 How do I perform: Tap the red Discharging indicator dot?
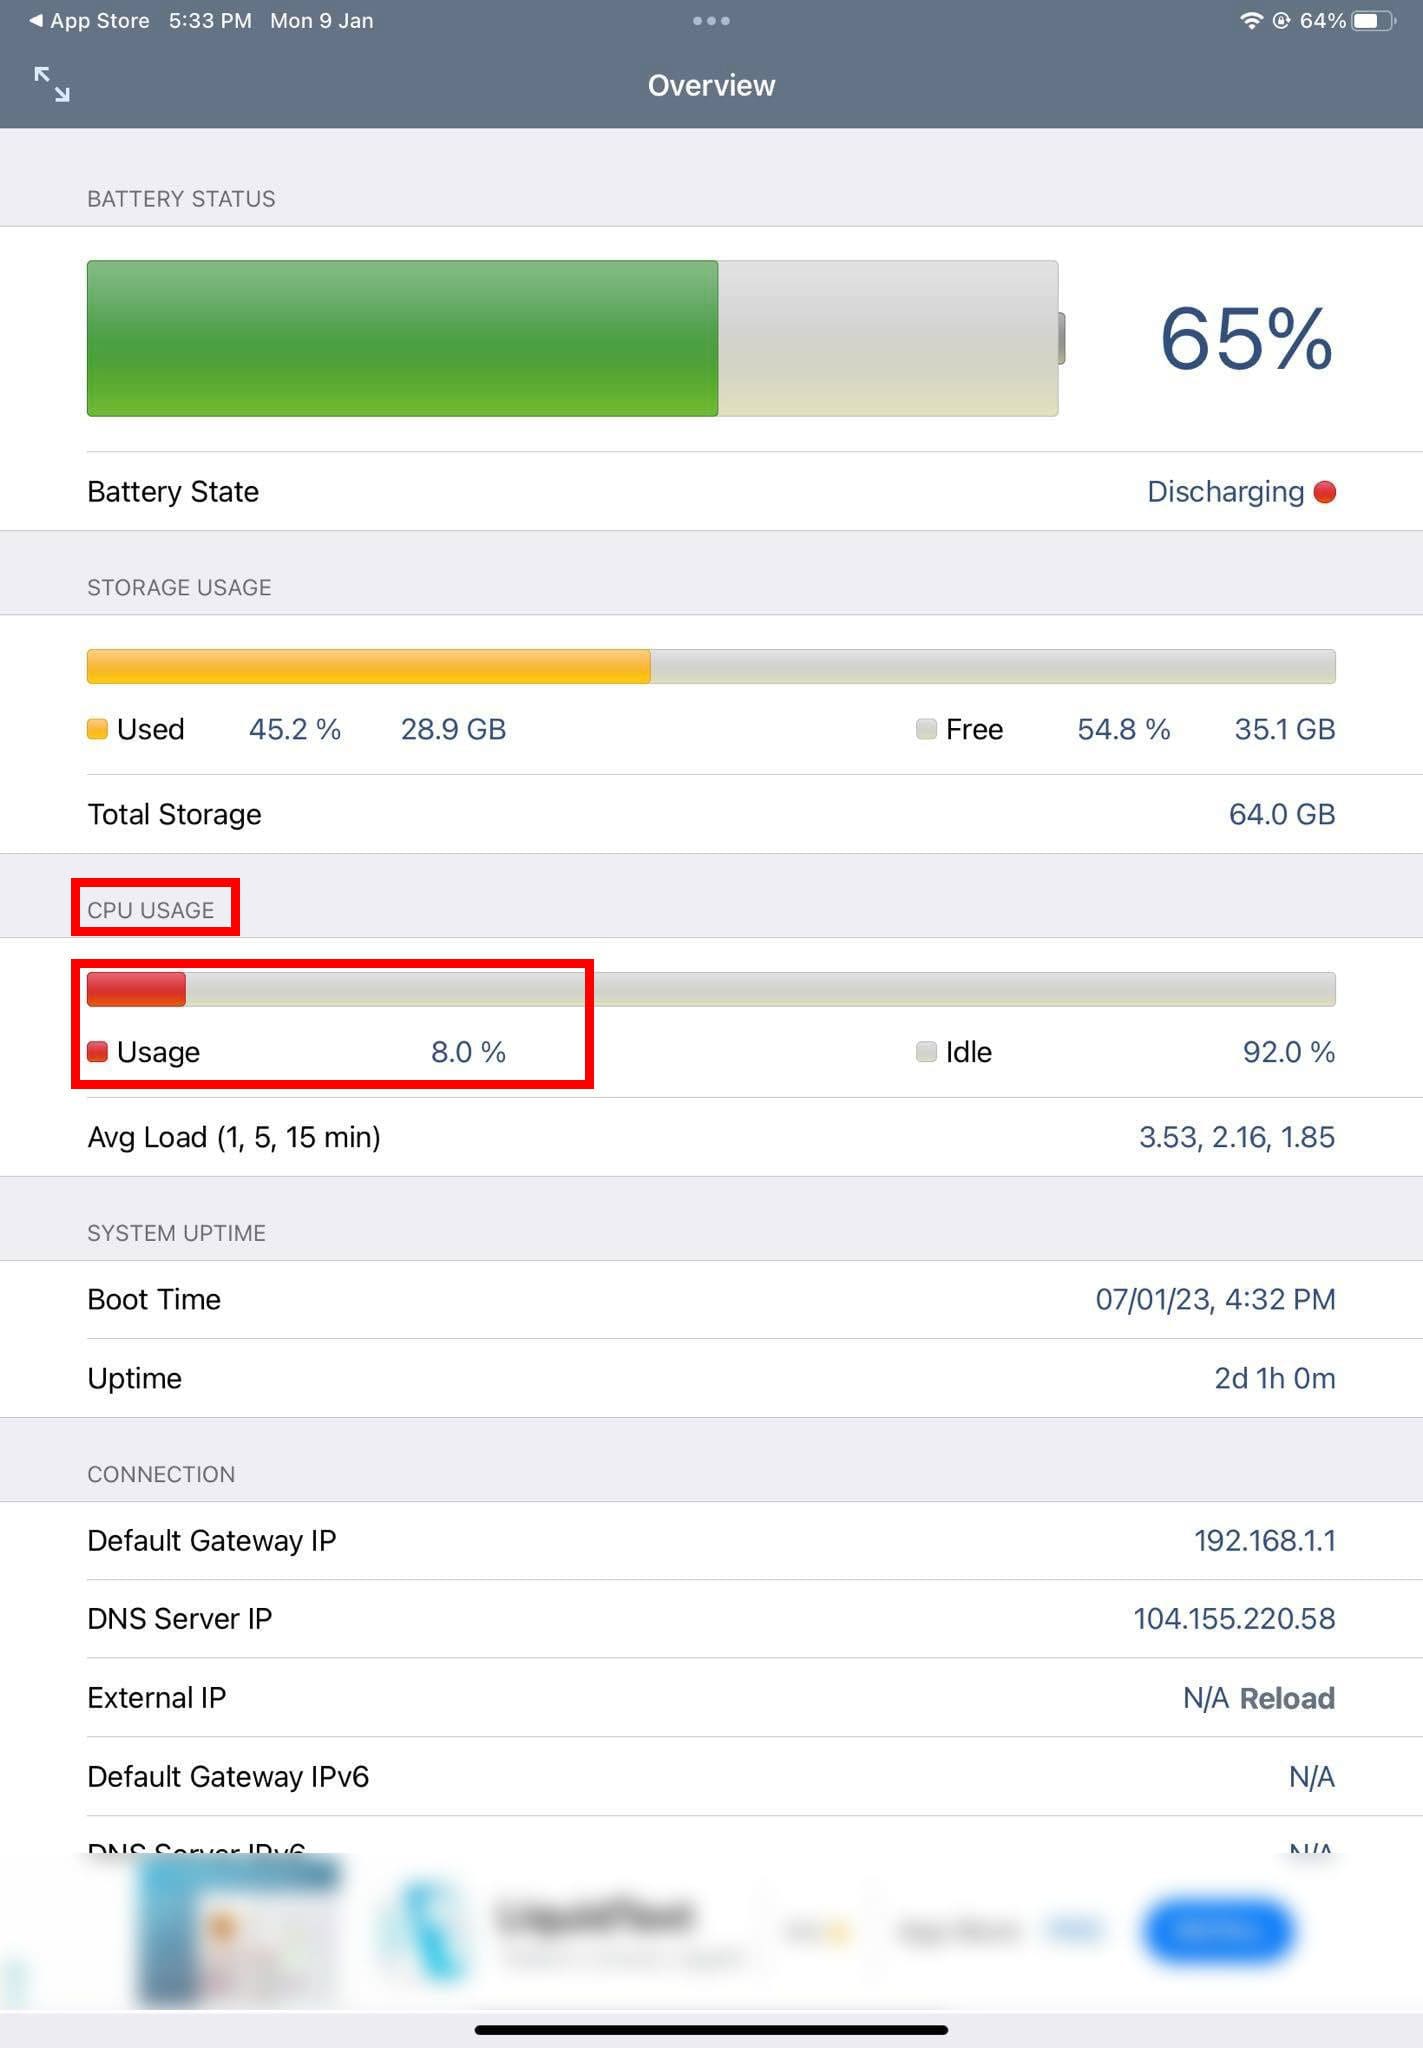pyautogui.click(x=1326, y=491)
